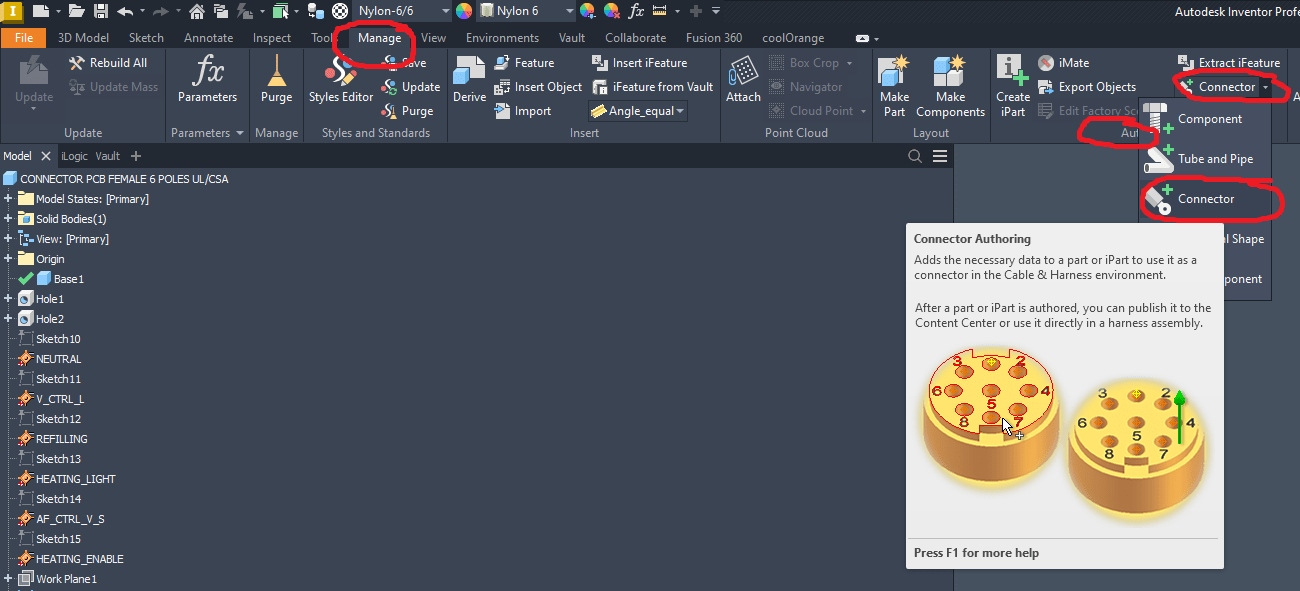Click the Derive tool
Screen dimensions: 1300x591
point(469,80)
